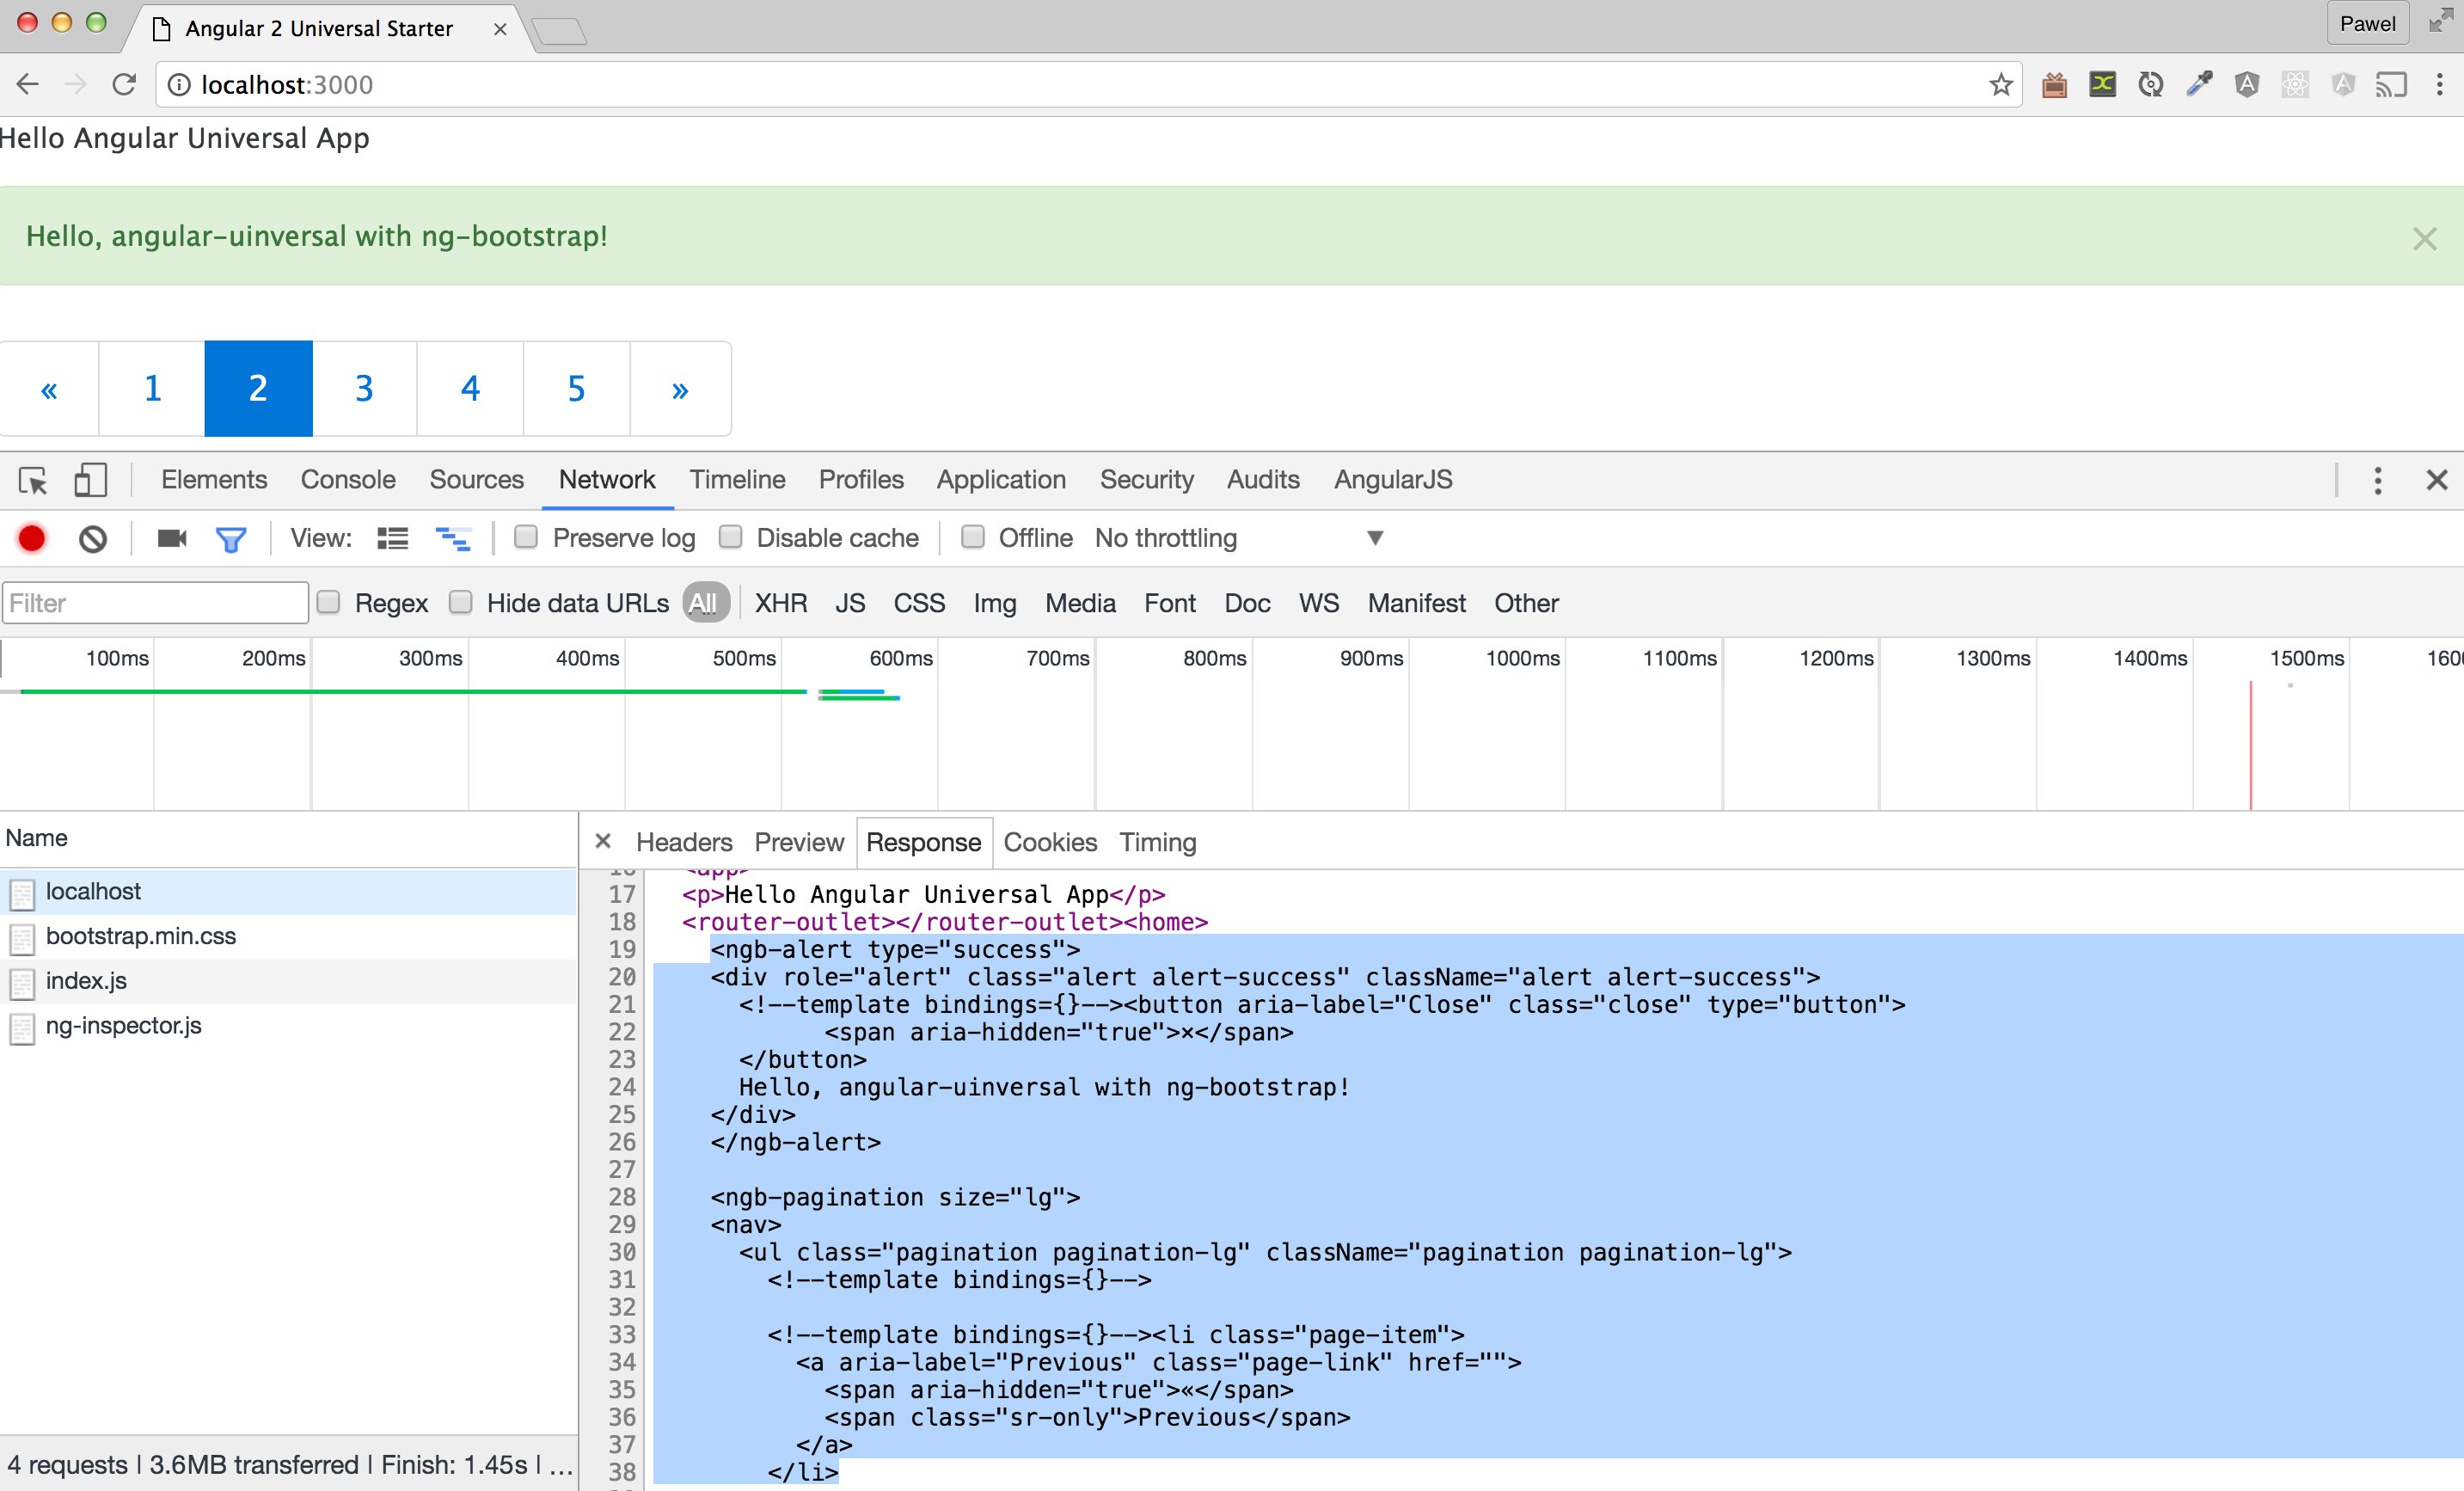Click the circular arrows extension icon
Image resolution: width=2464 pixels, height=1491 pixels.
(x=2150, y=85)
